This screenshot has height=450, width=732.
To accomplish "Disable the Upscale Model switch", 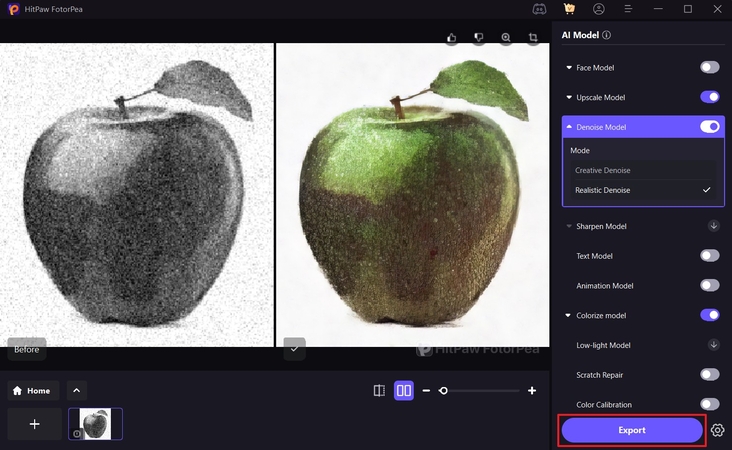I will (710, 97).
